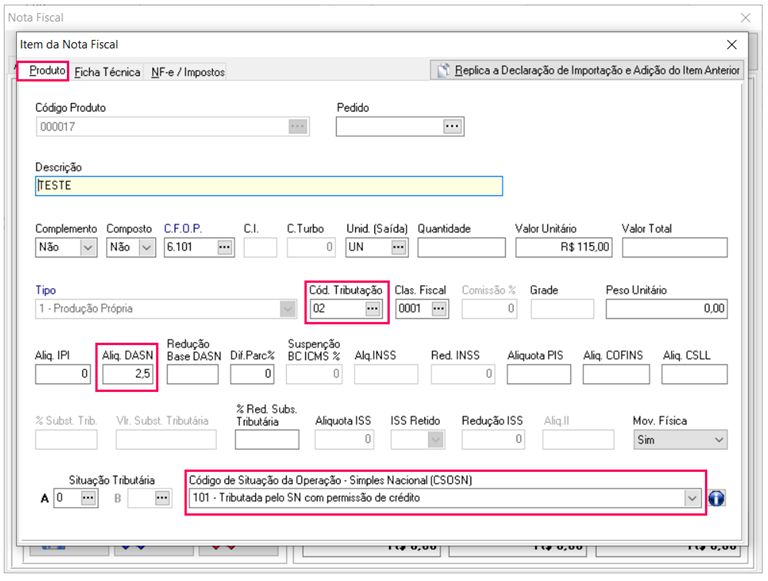Open the NF-e / Impostos tab
Viewport: 768px width, 581px height.
[x=188, y=72]
